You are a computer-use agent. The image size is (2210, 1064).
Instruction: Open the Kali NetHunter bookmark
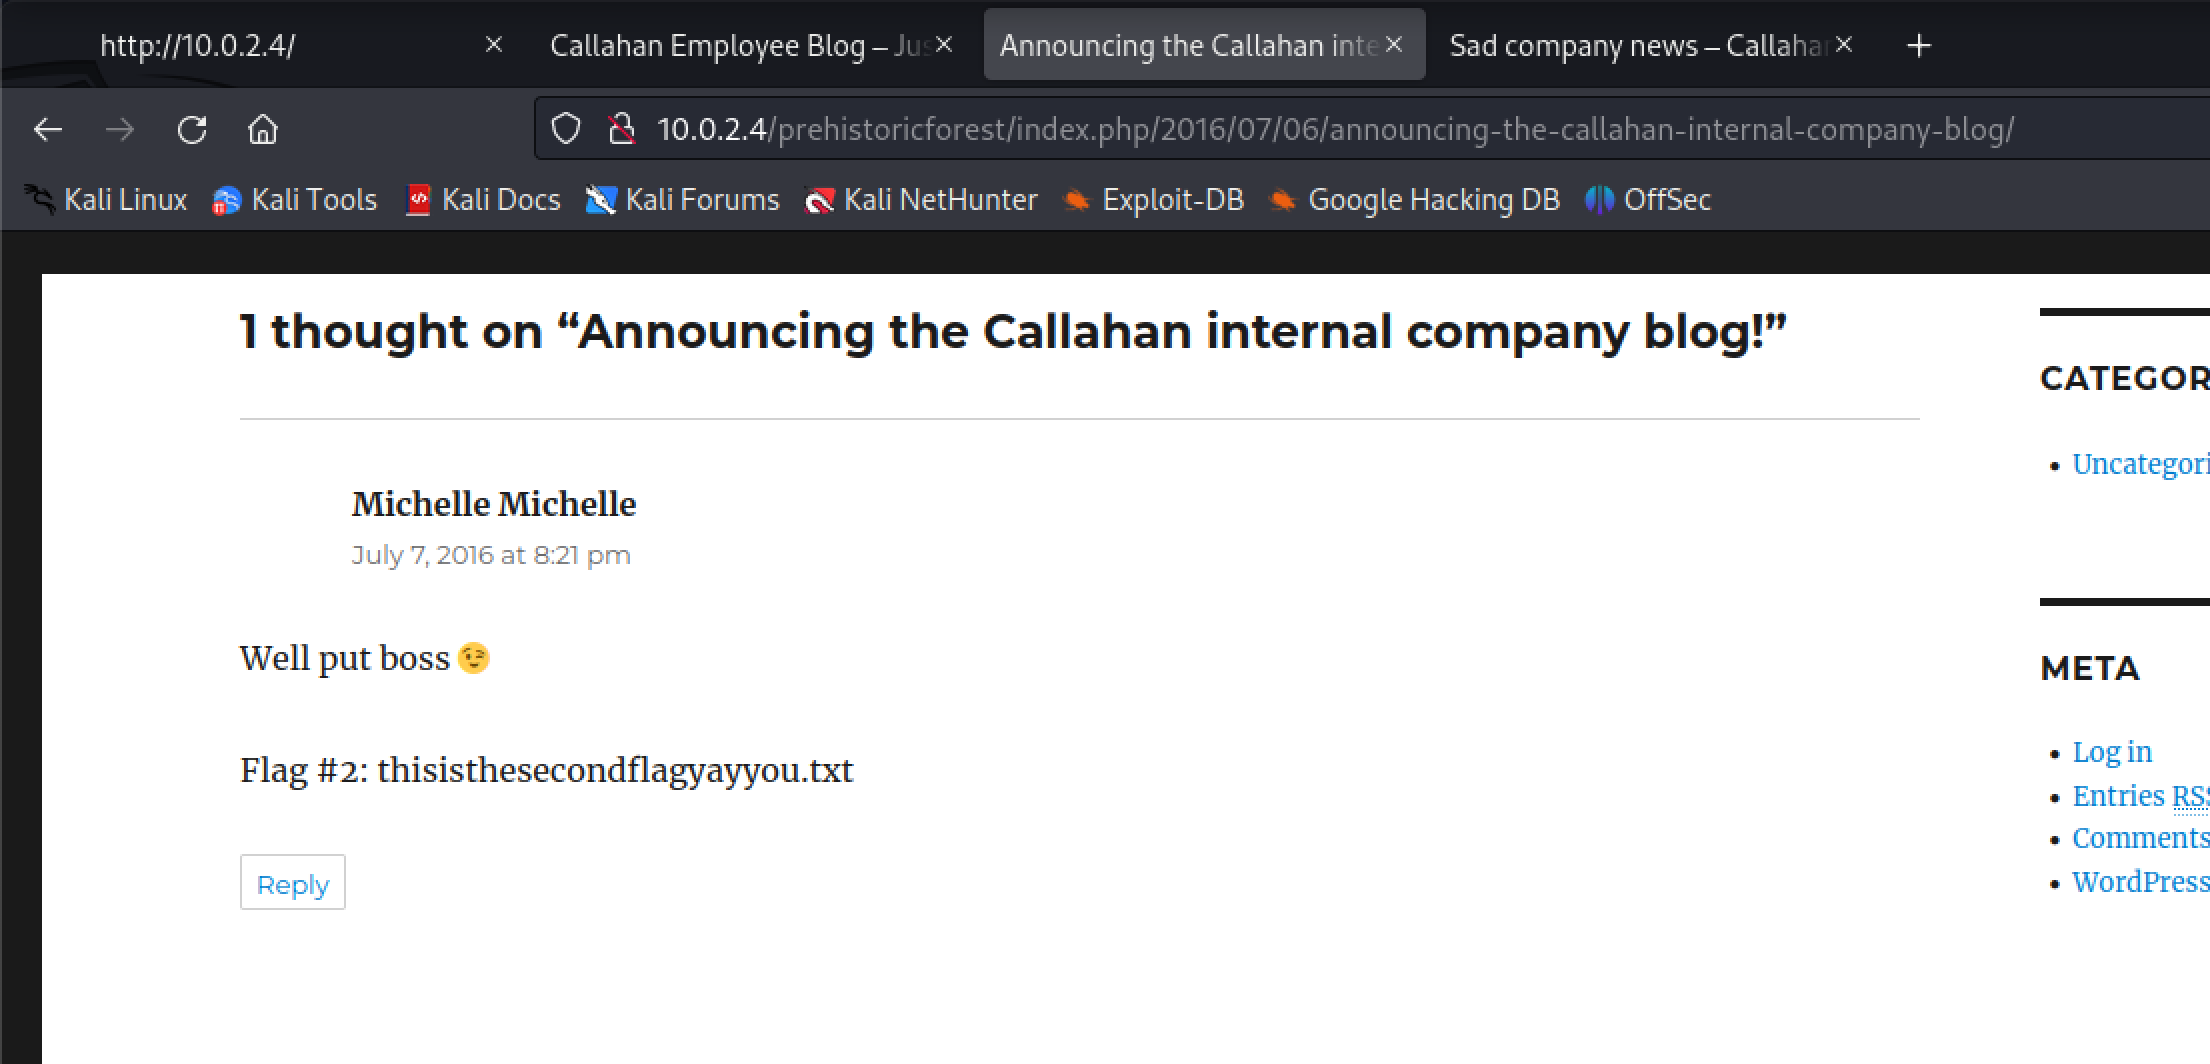point(921,200)
